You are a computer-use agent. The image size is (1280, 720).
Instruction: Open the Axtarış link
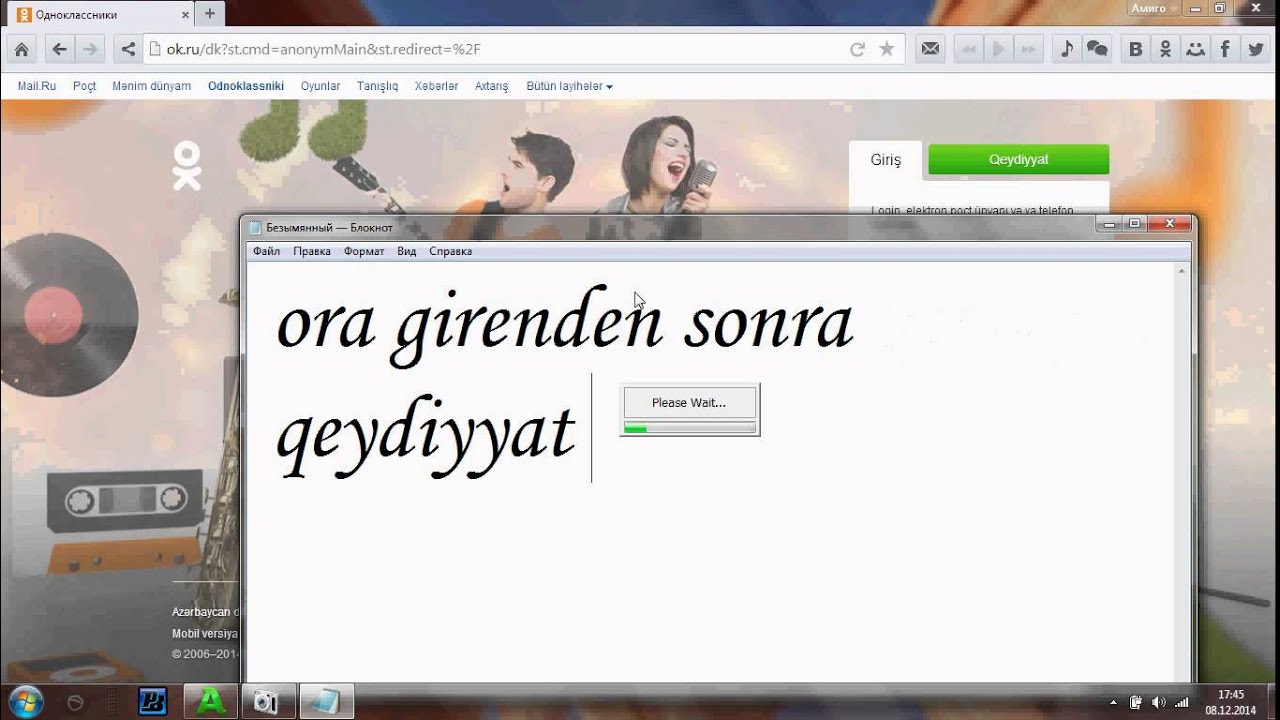491,86
